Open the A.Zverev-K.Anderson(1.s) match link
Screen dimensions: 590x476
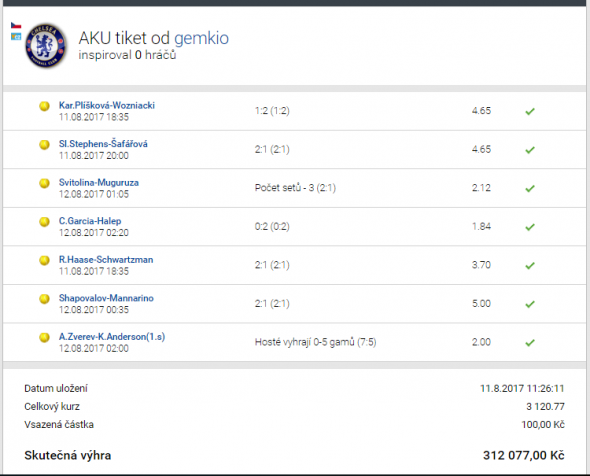(x=112, y=336)
